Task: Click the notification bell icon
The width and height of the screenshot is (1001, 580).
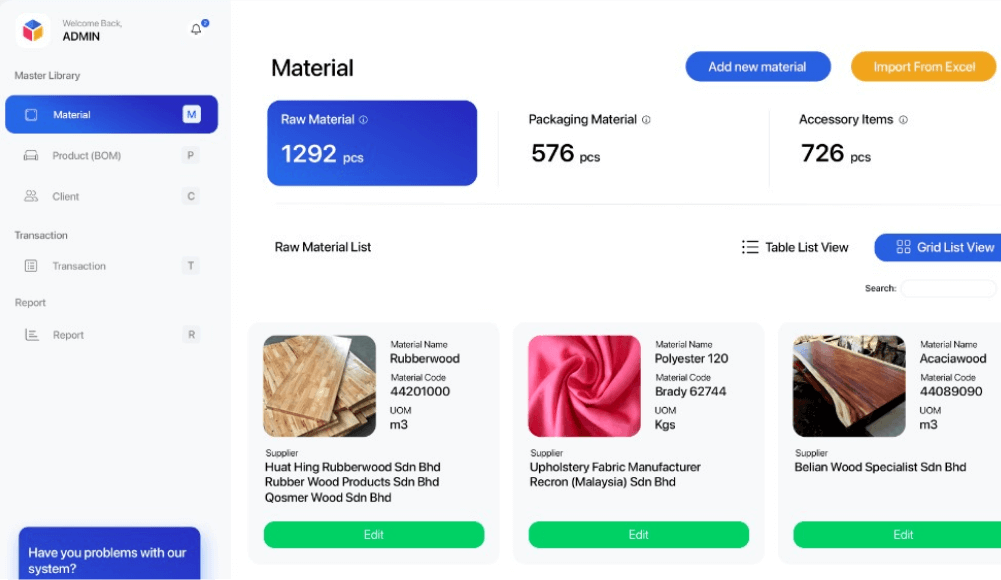Action: point(196,30)
